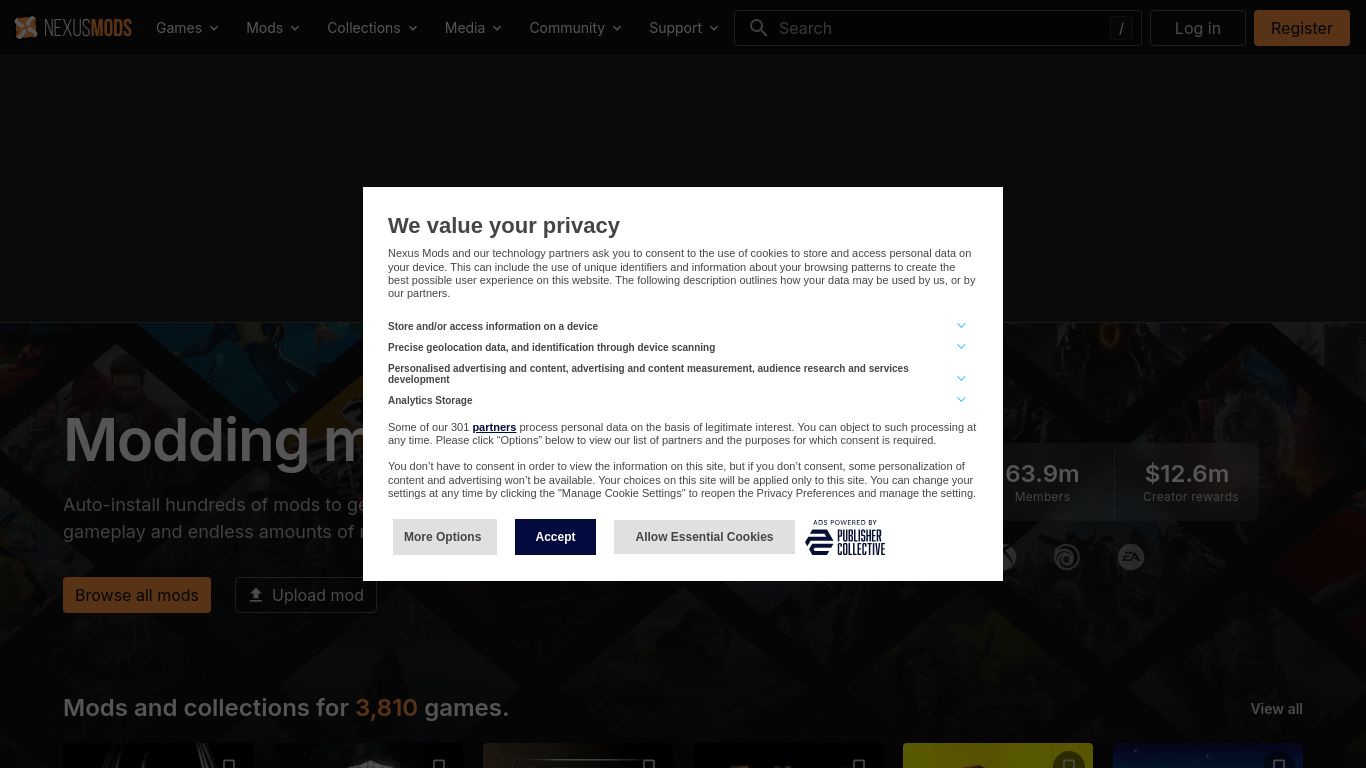Click the Ubisoft platform icon
This screenshot has height=768, width=1366.
point(1067,557)
